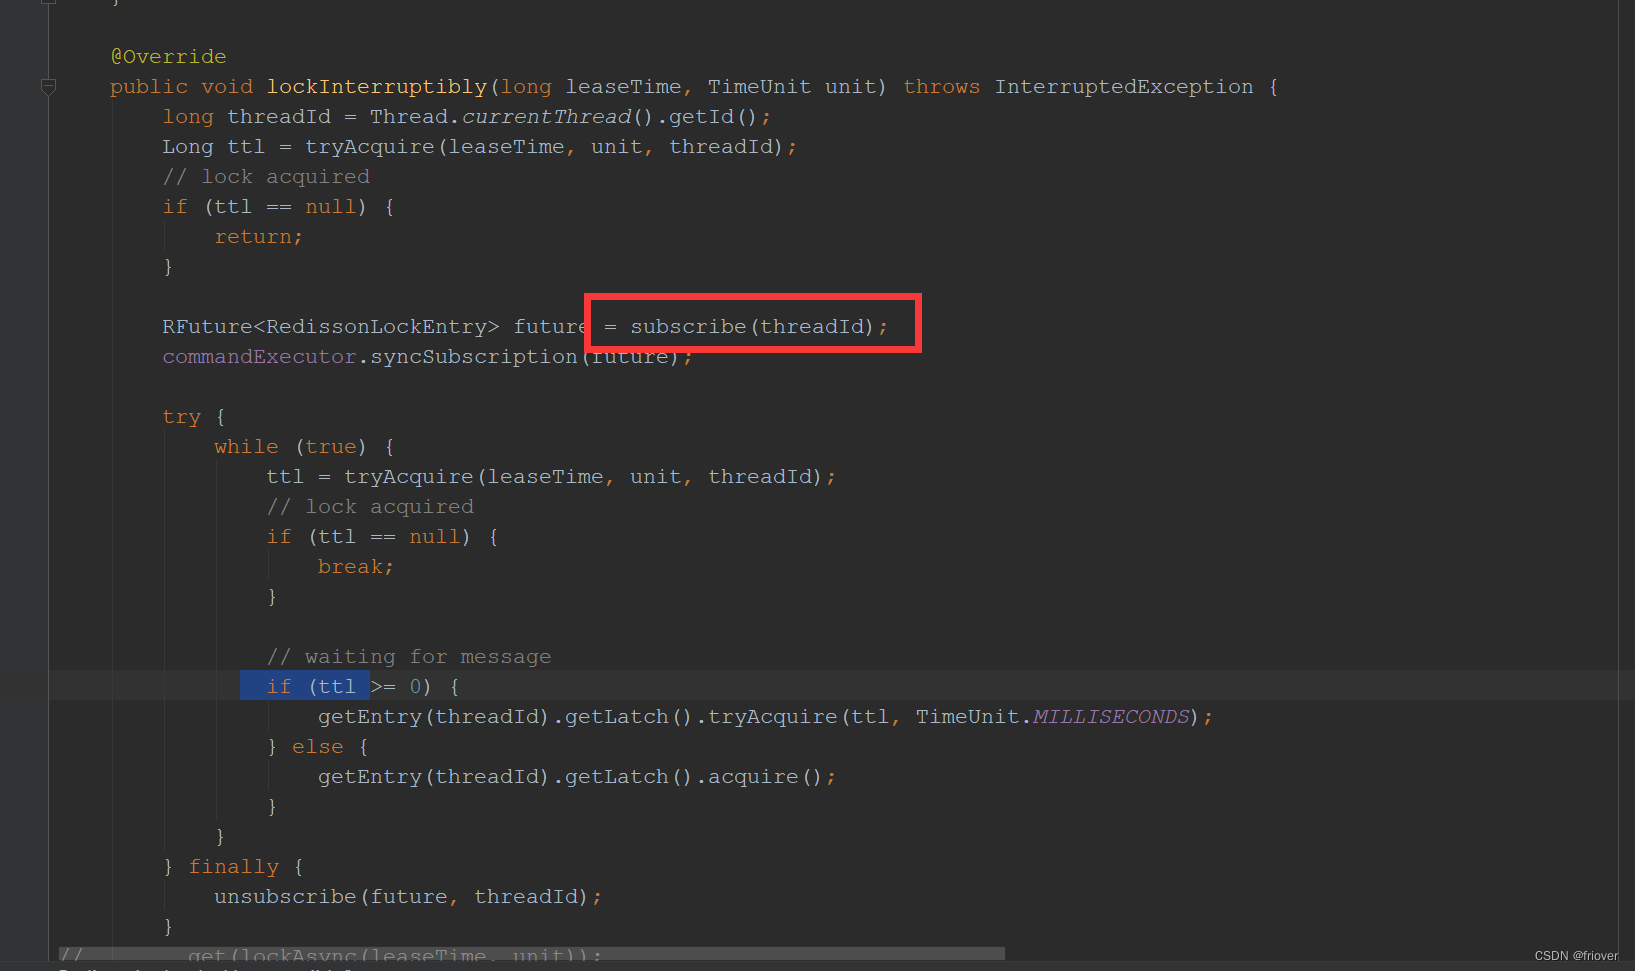Click getLatch() in the tryAcquire line
Viewport: 1635px width, 971px height.
[x=629, y=717]
